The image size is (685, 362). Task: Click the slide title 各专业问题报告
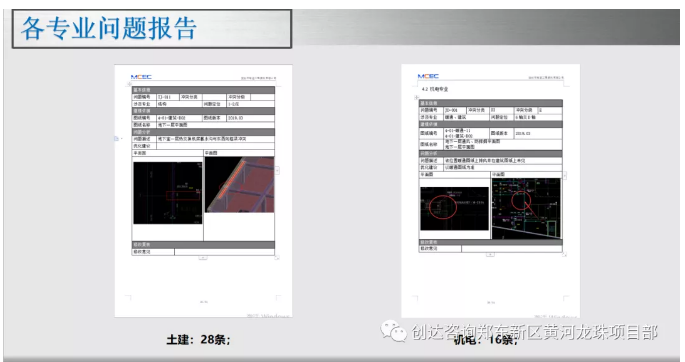[109, 28]
